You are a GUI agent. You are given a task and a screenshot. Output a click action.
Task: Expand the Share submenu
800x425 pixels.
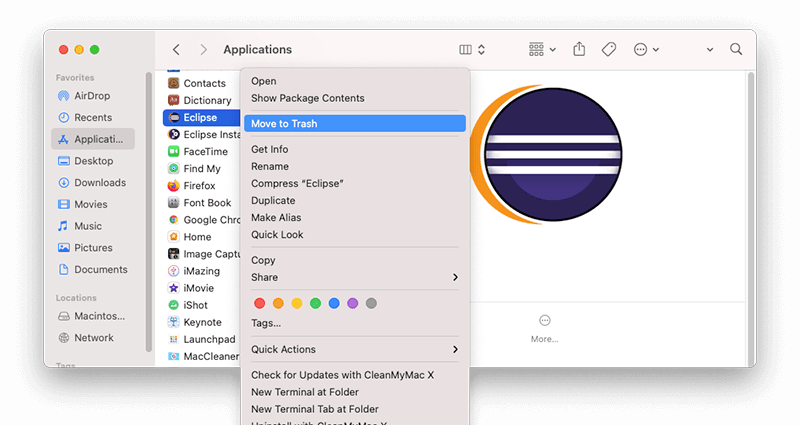pos(355,278)
